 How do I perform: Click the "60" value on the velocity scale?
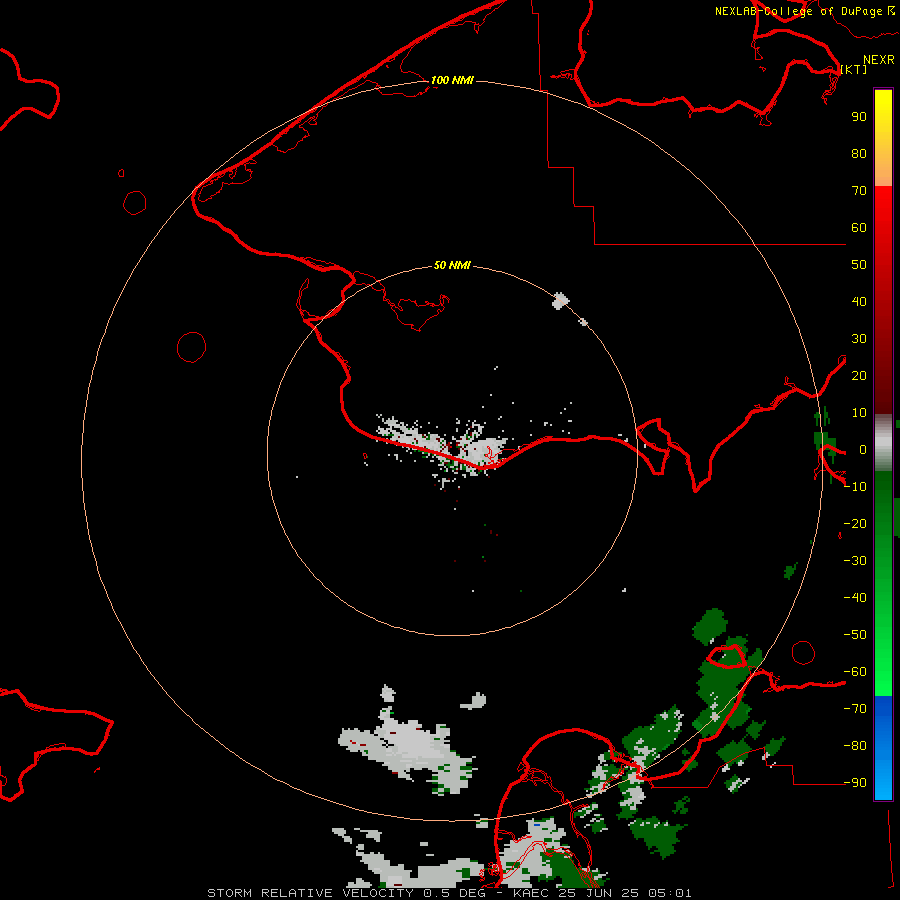click(x=859, y=228)
